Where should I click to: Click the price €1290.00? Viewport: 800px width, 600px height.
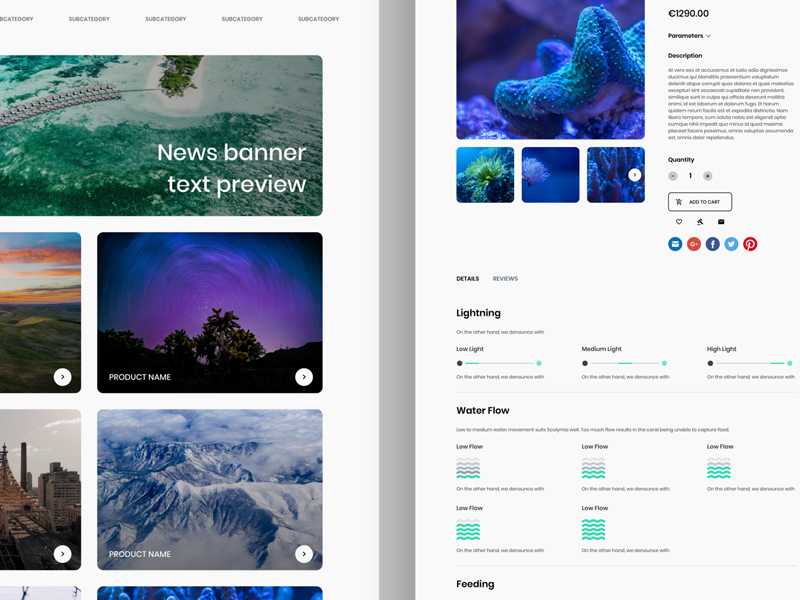tap(688, 14)
